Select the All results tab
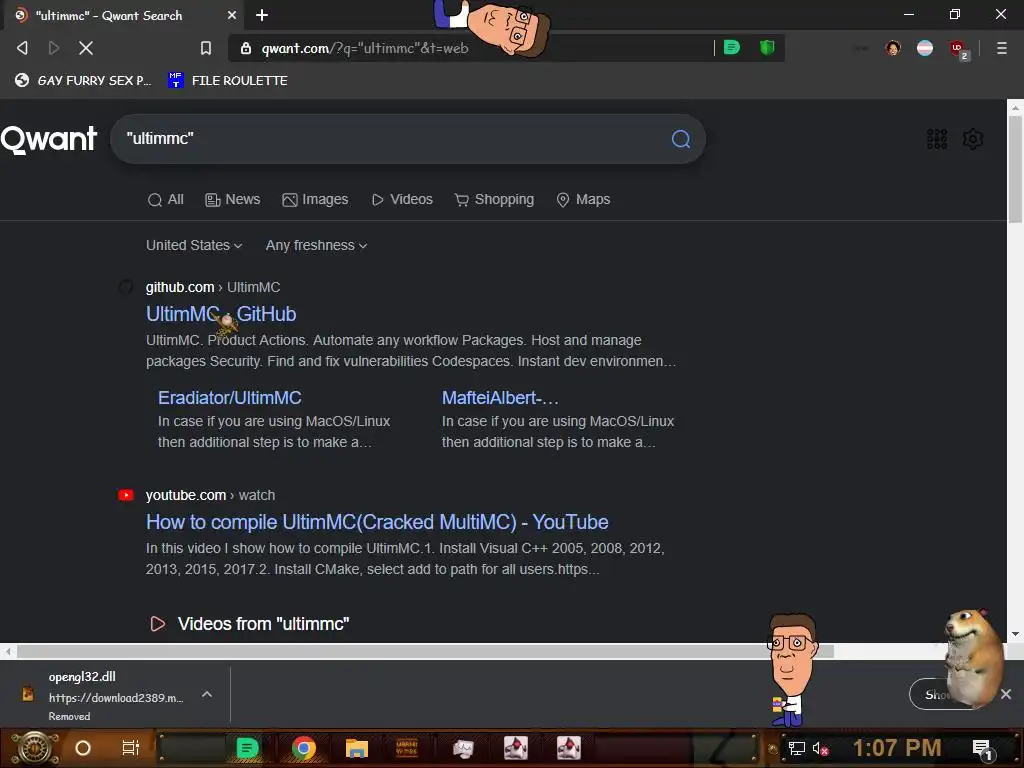Screen dimensions: 1024x768 tap(165, 199)
